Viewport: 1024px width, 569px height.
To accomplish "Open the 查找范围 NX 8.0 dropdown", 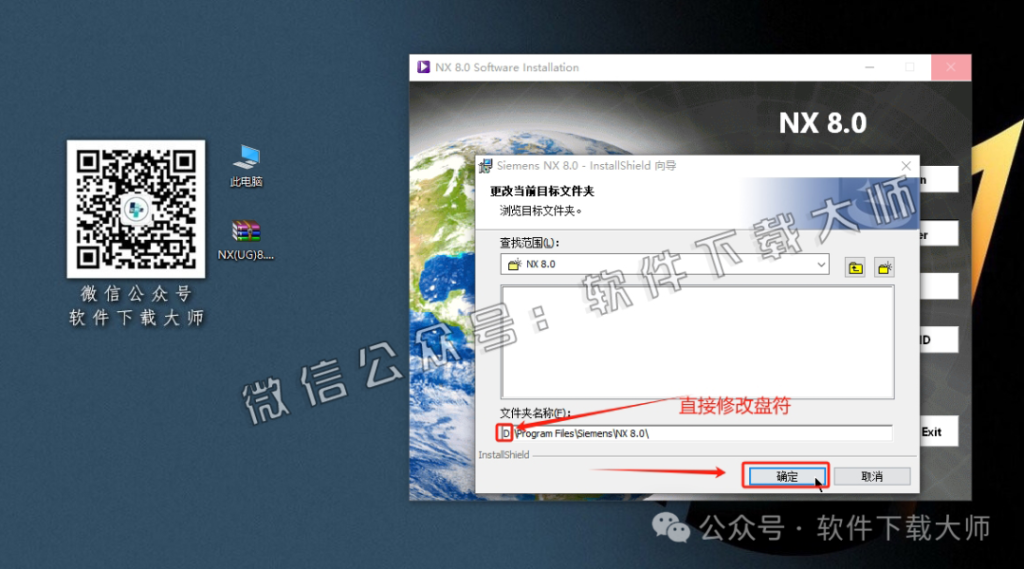I will click(665, 264).
